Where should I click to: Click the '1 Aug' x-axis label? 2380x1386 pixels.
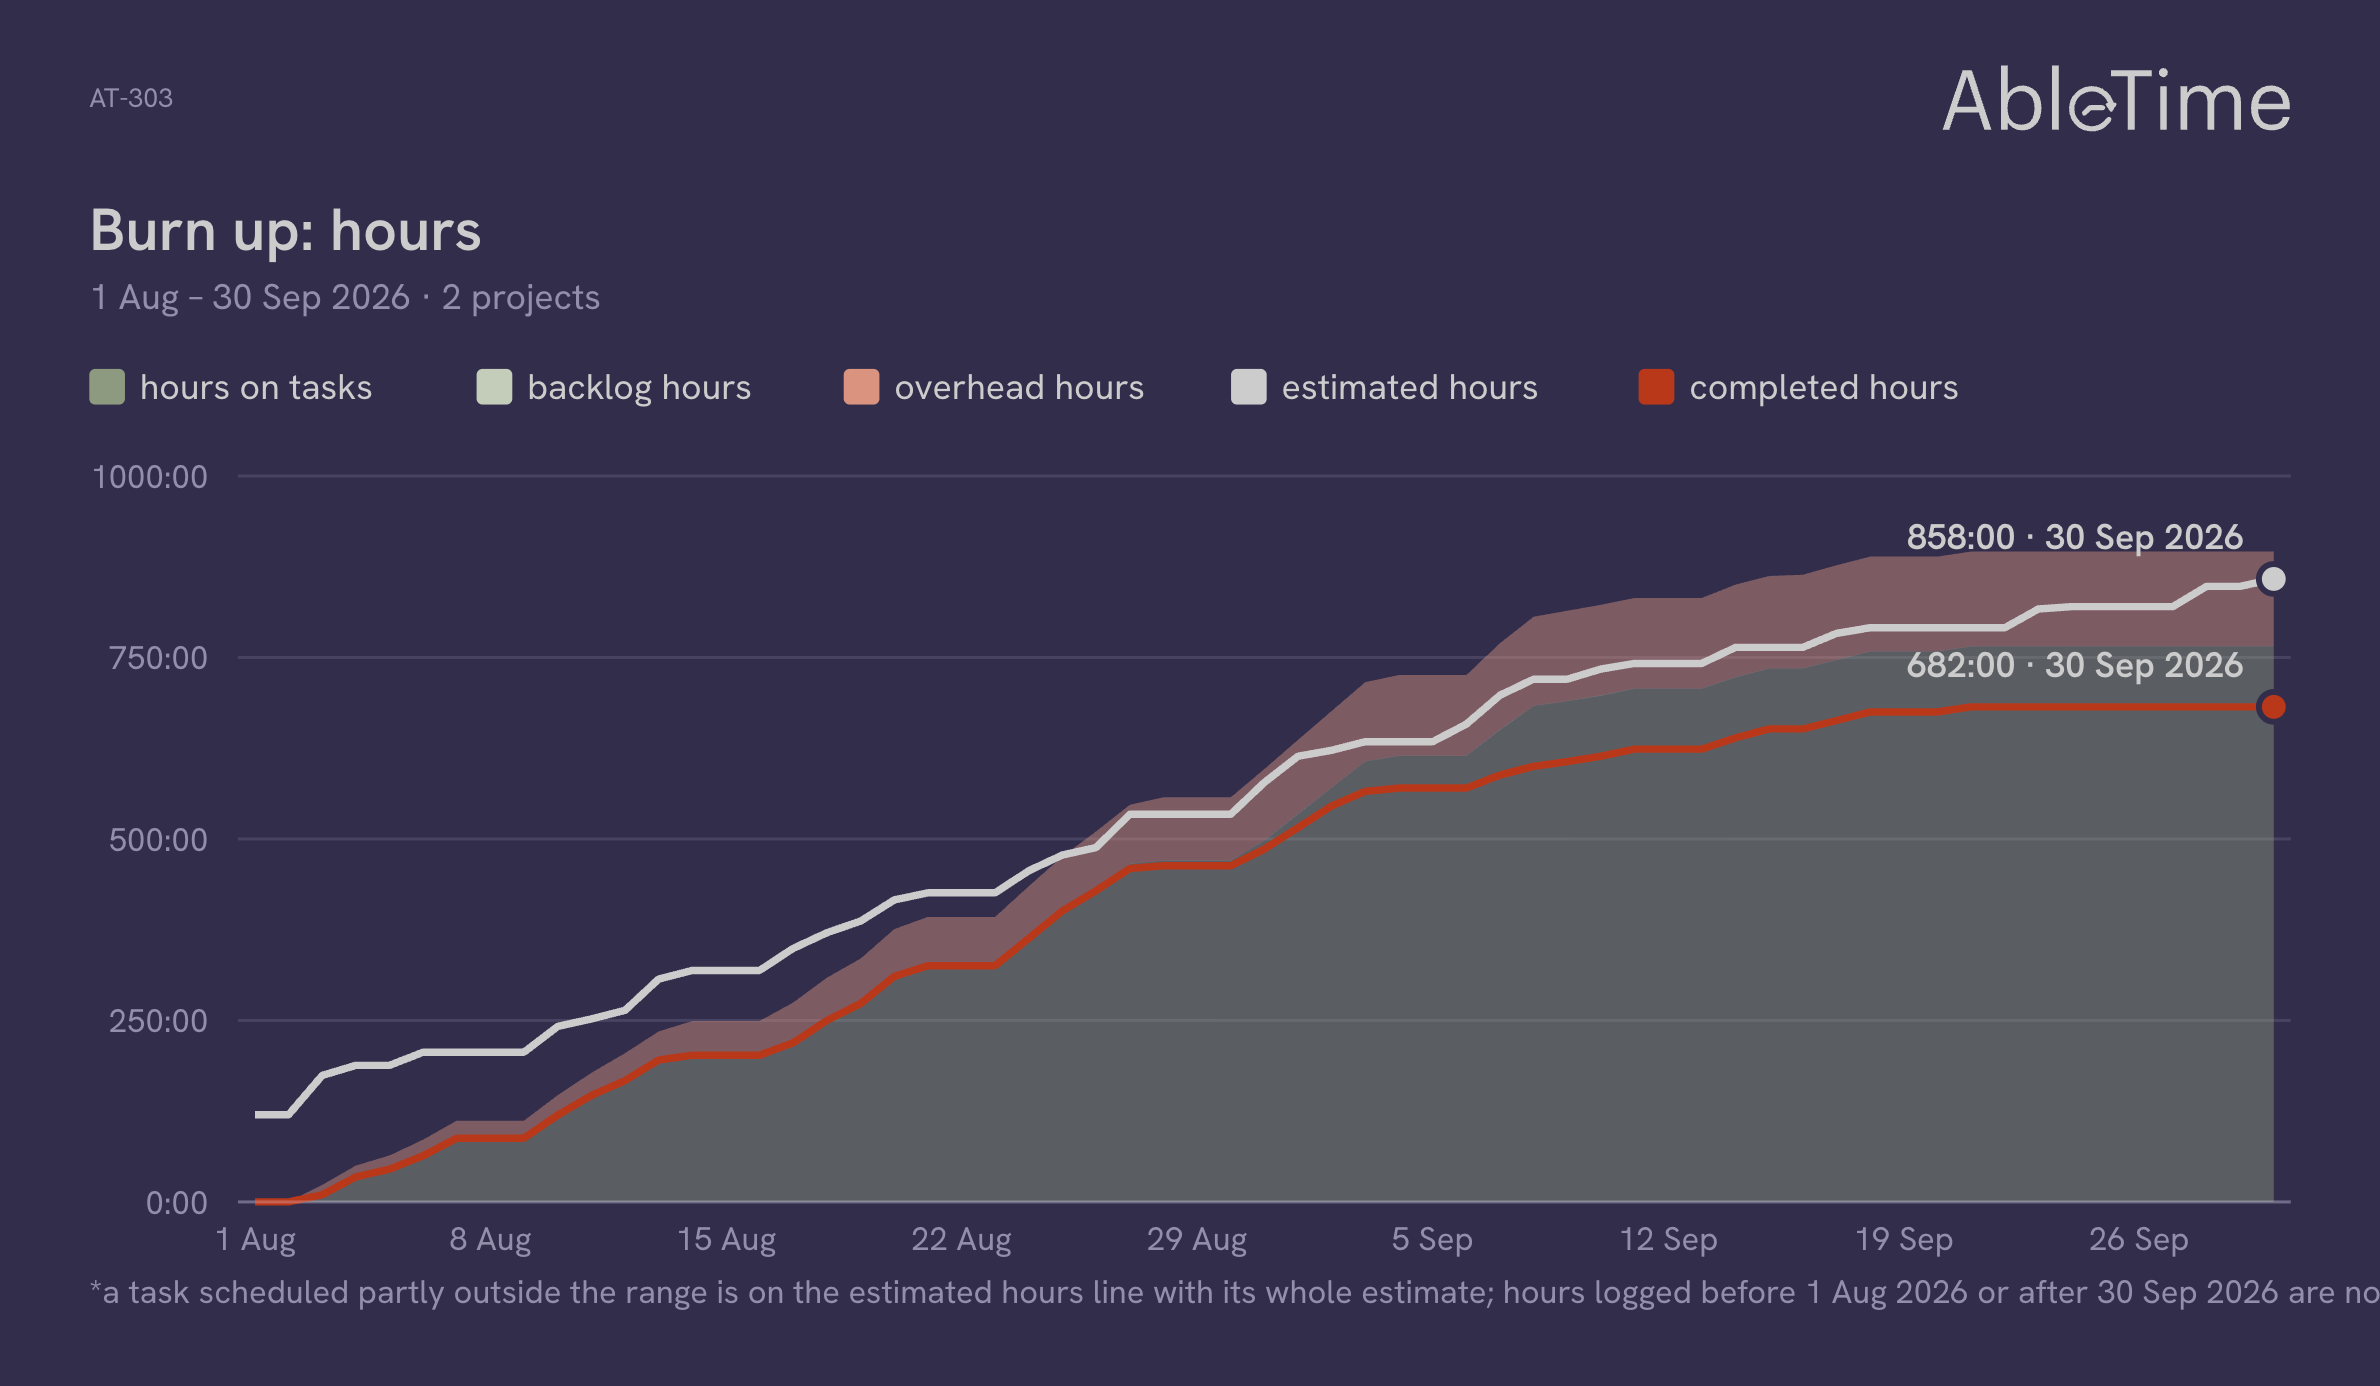pyautogui.click(x=256, y=1240)
